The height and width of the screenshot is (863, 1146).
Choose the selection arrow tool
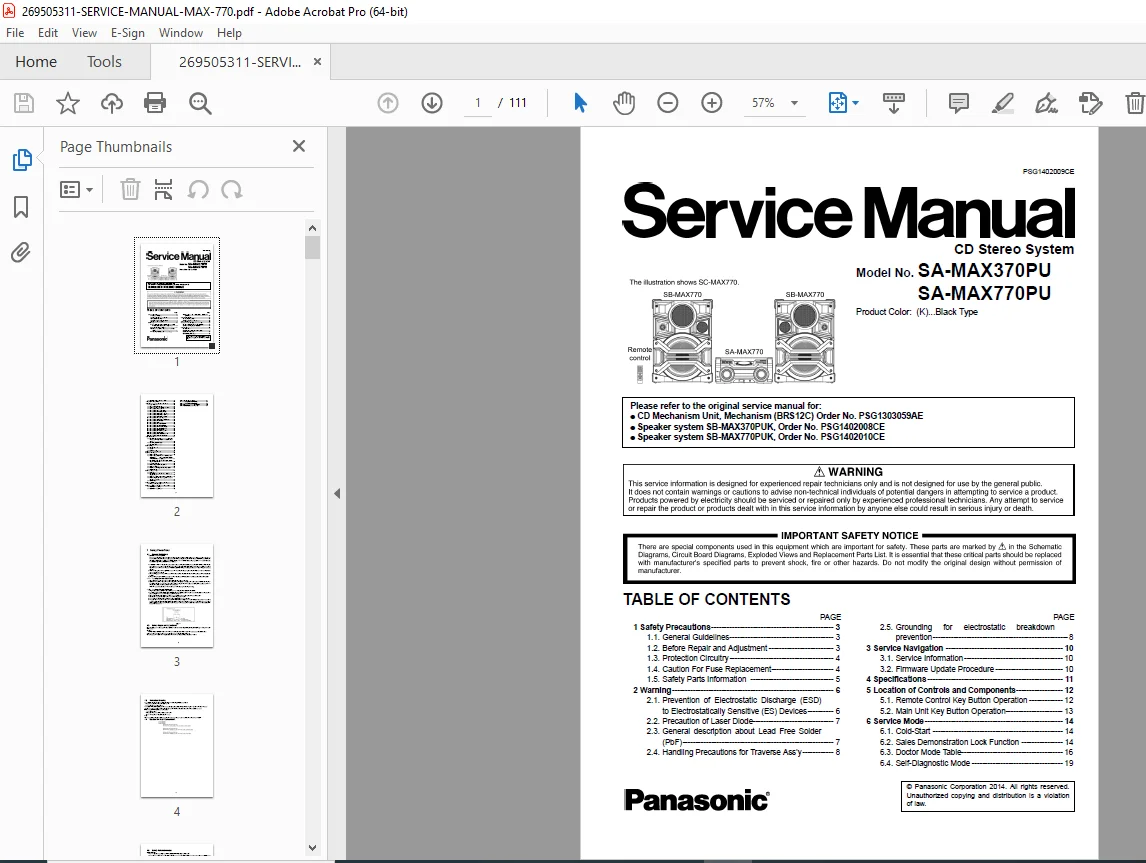pyautogui.click(x=580, y=103)
